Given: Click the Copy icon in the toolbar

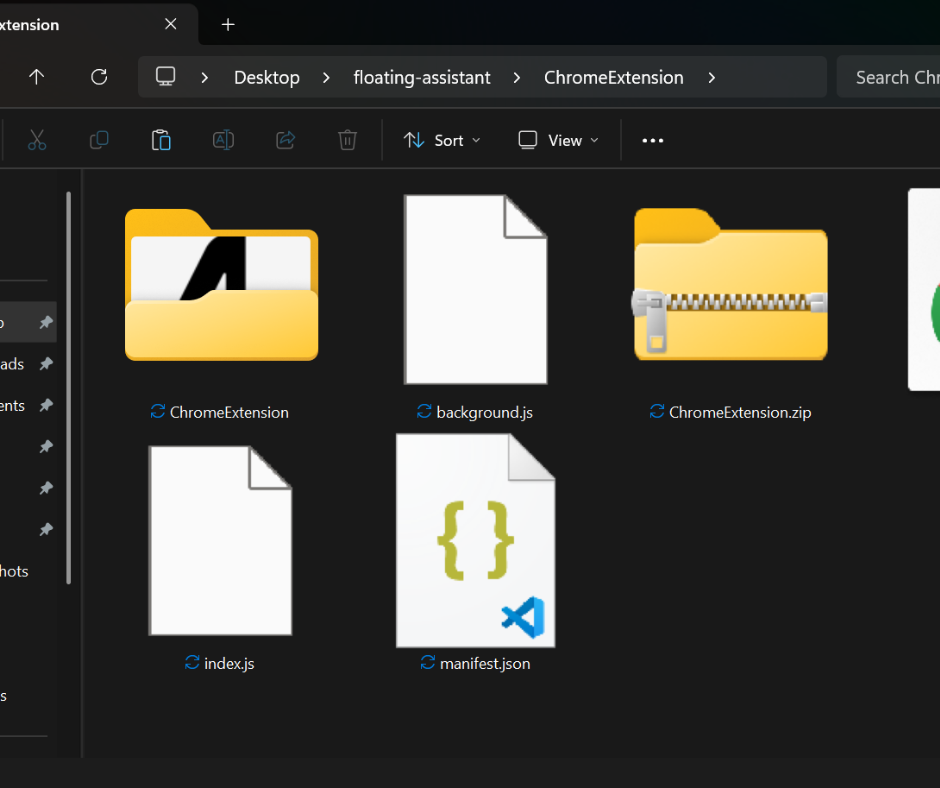Looking at the screenshot, I should pos(99,140).
